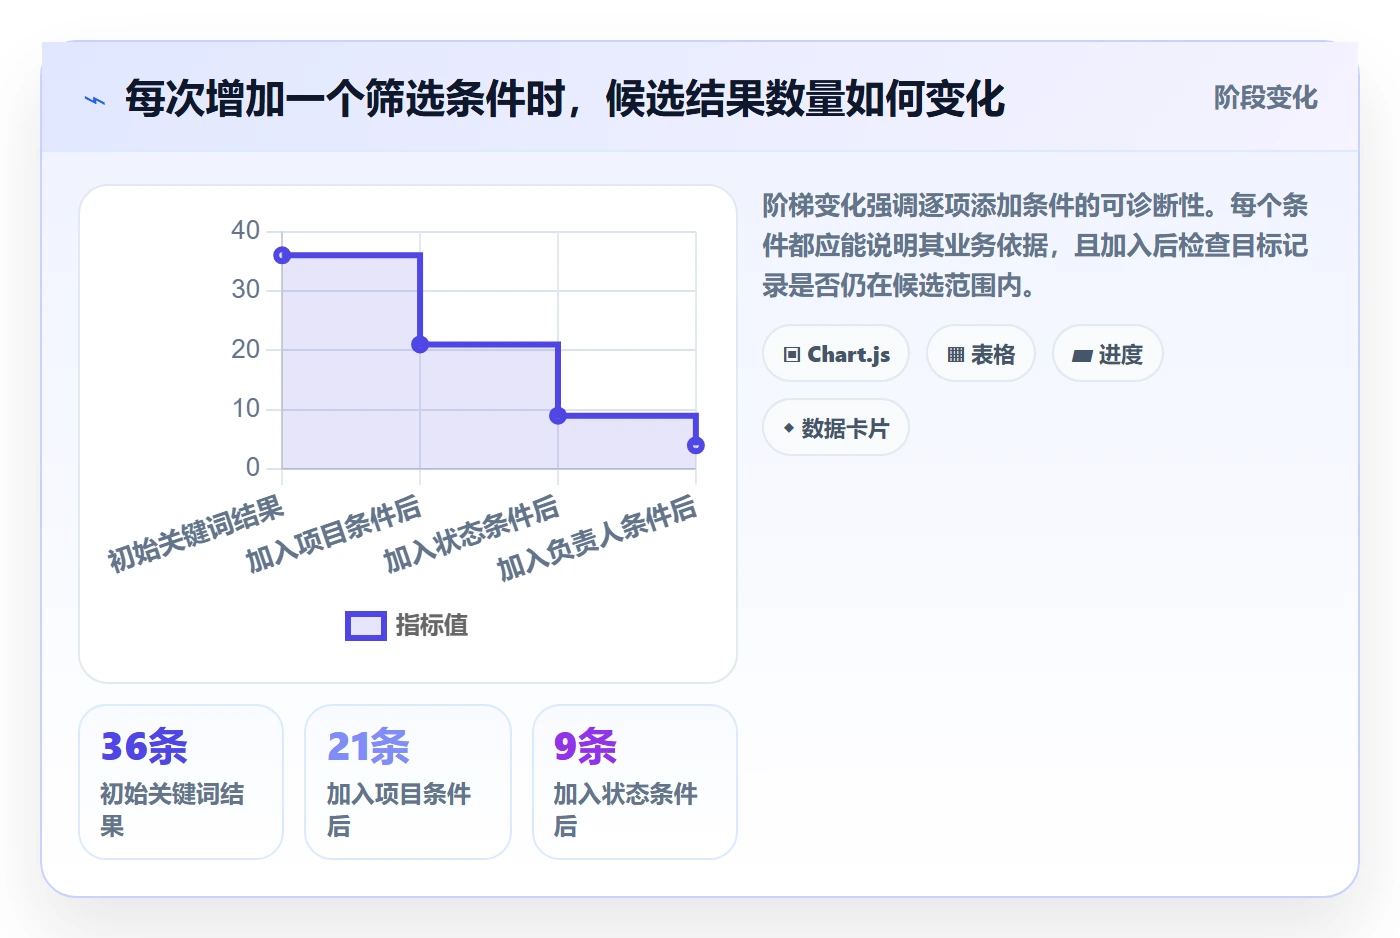Click the x-axis label 初始关键词结果
The height and width of the screenshot is (938, 1400).
(196, 533)
